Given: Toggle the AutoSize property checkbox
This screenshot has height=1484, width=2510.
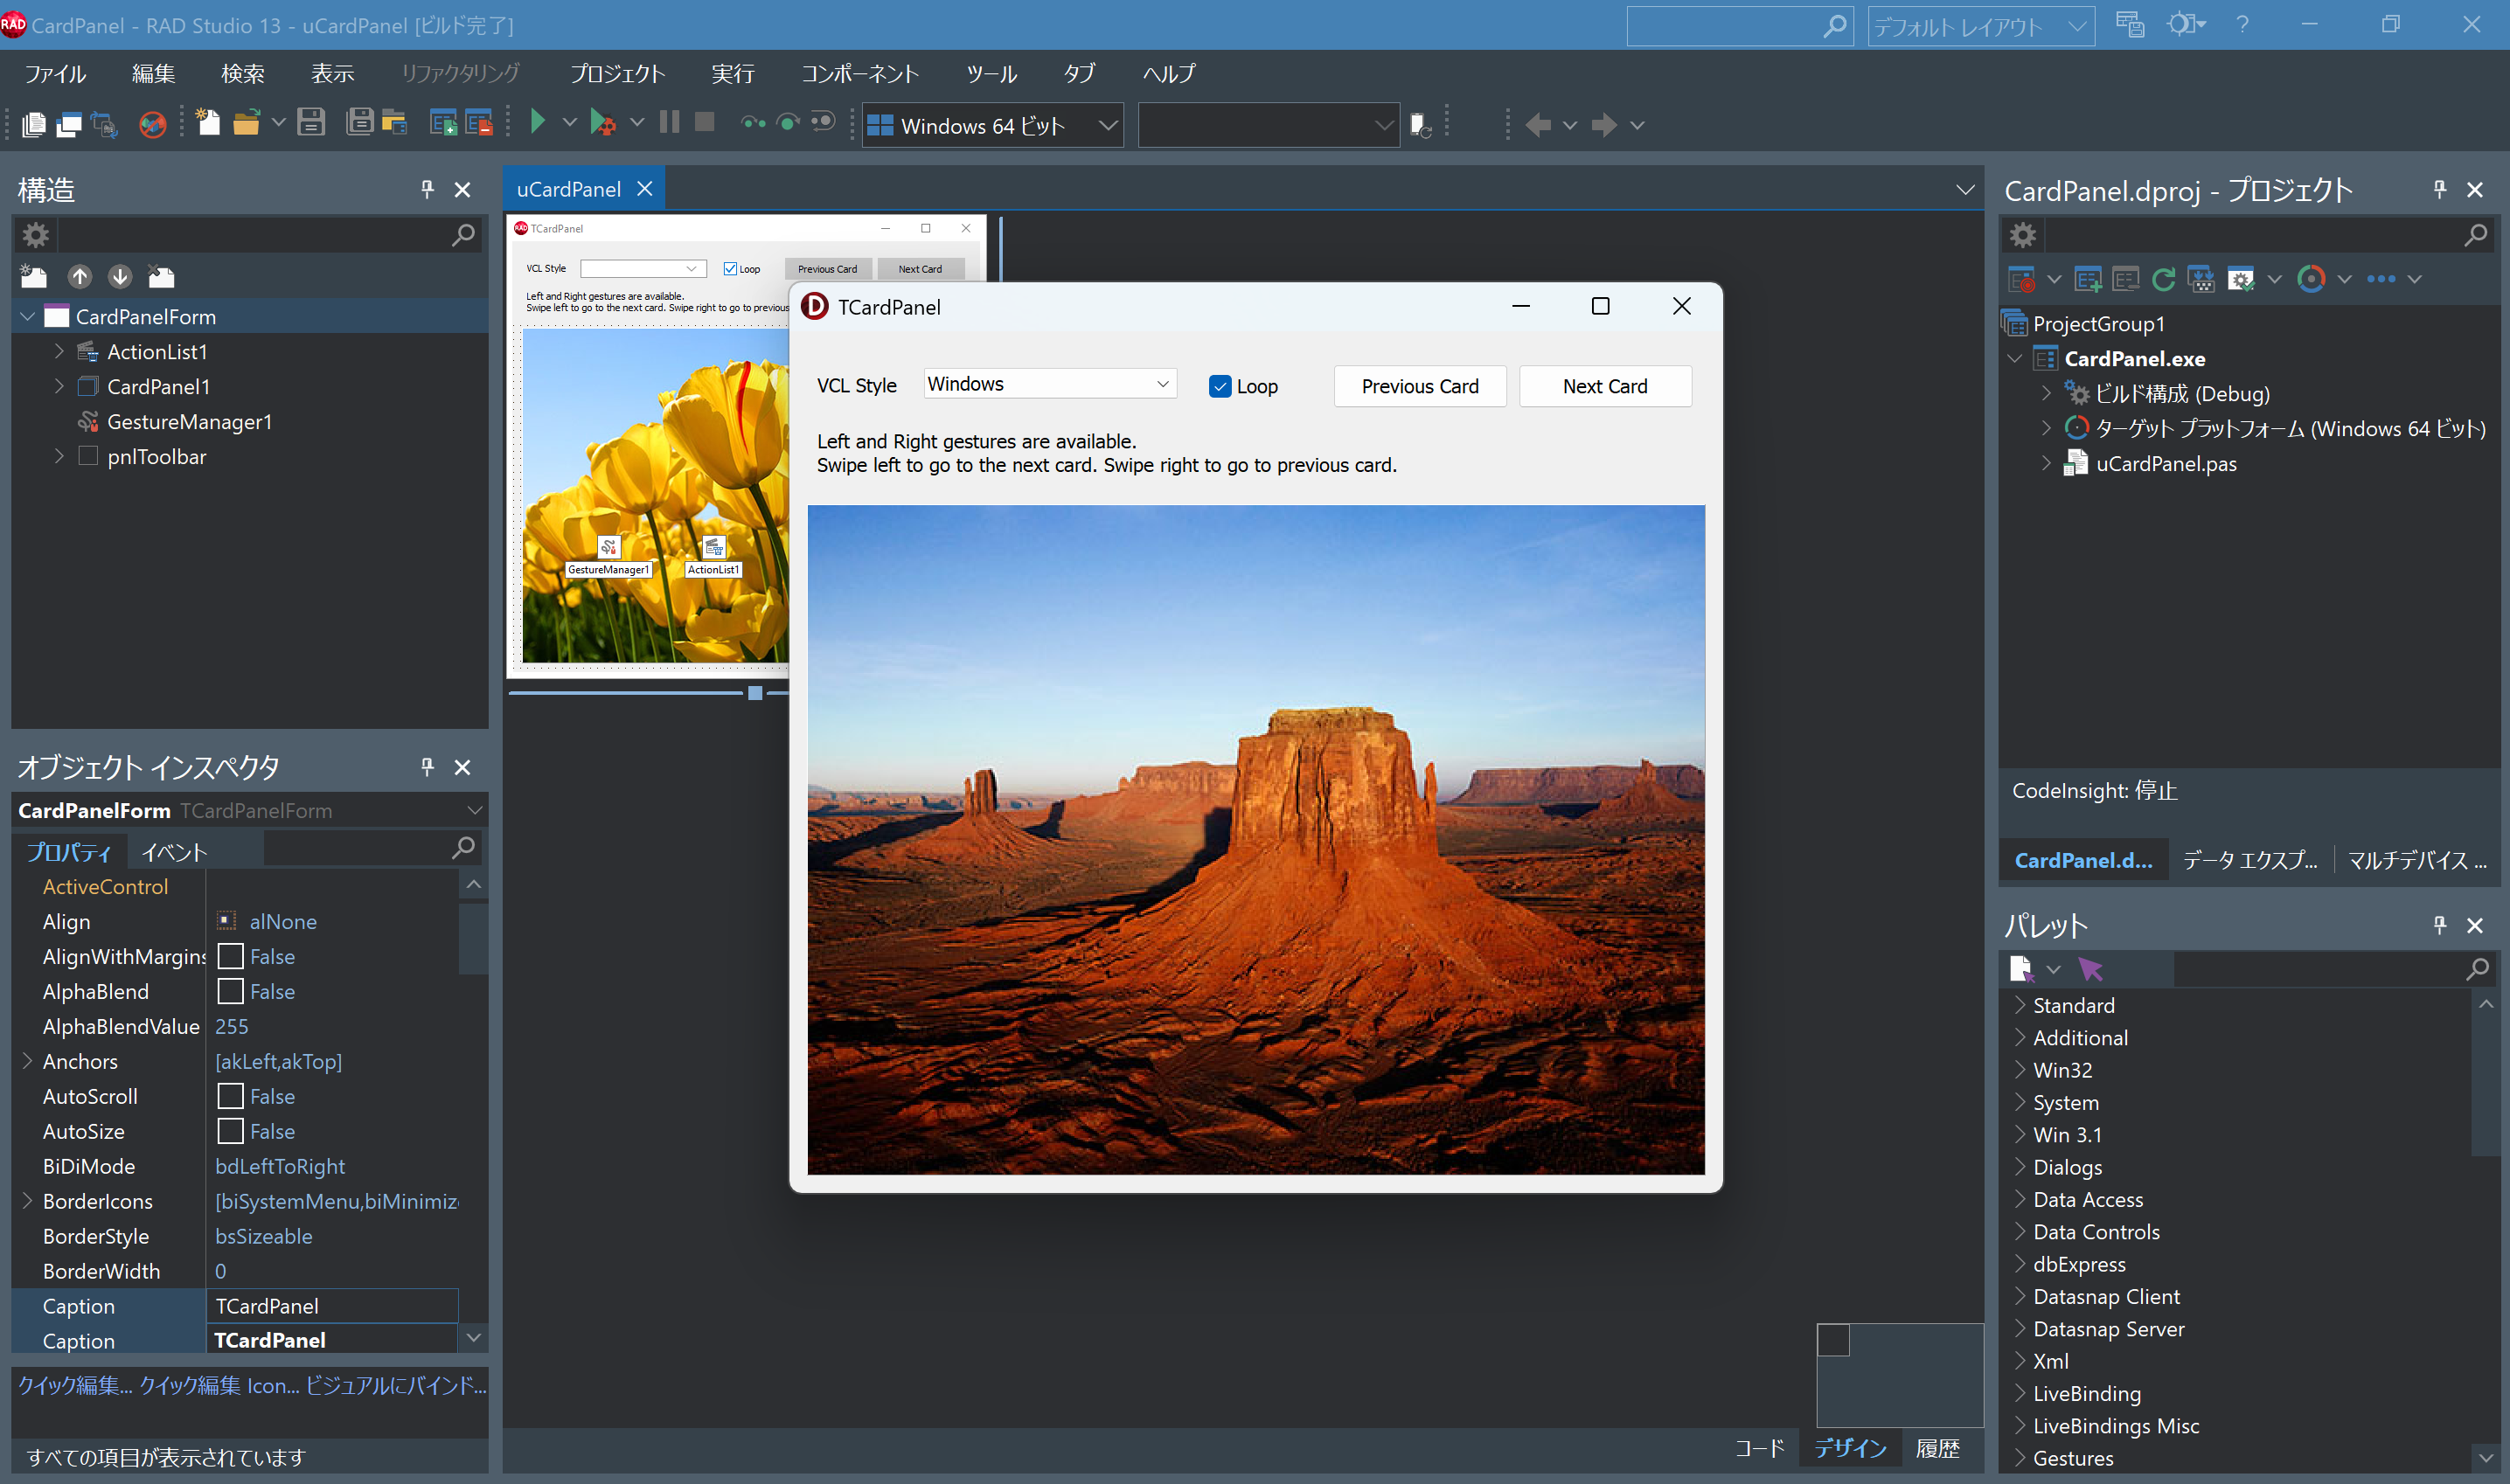Looking at the screenshot, I should tap(231, 1131).
